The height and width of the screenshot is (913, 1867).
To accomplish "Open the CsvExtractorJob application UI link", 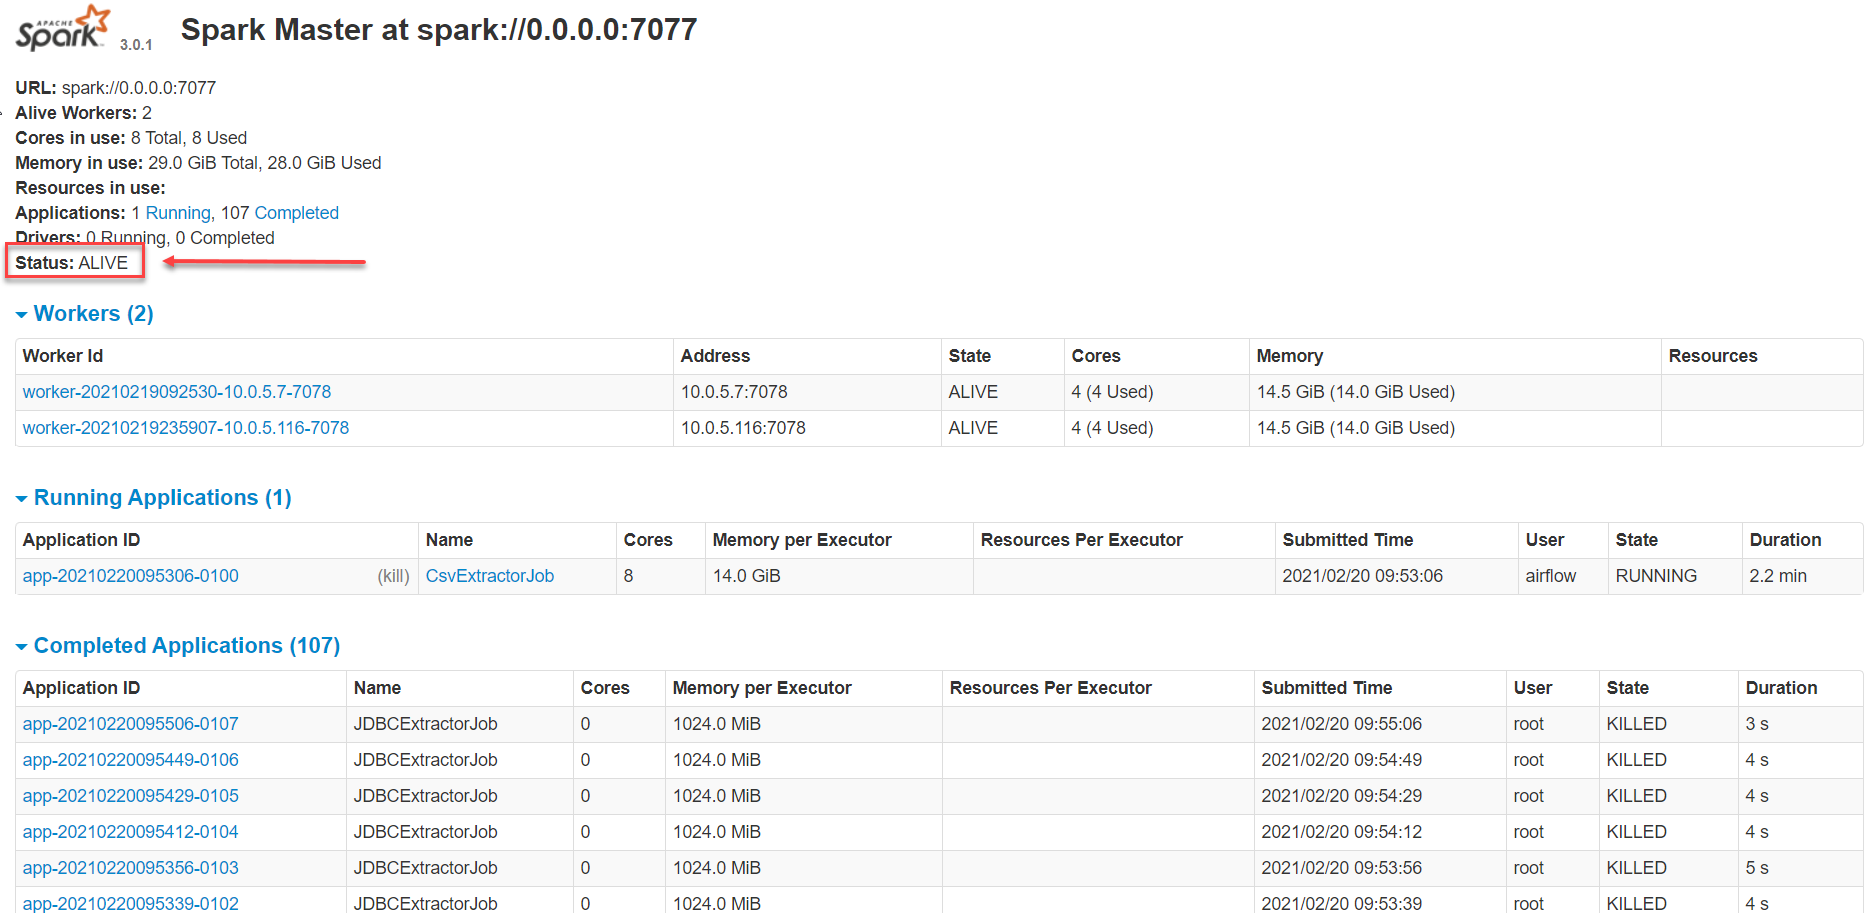I will [489, 576].
